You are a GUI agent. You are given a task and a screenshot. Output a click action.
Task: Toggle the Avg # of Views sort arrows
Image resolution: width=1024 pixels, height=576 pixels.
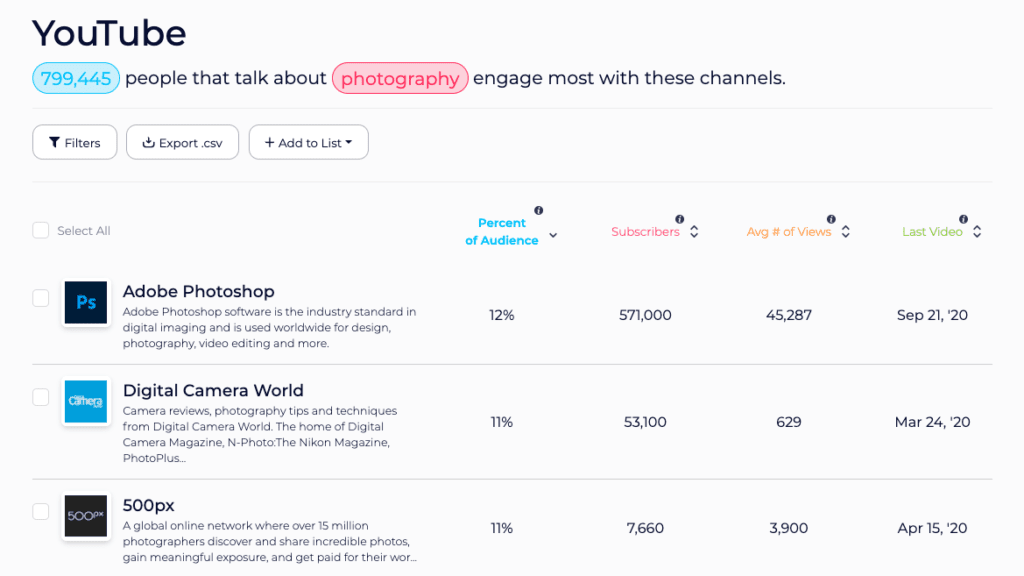click(846, 232)
